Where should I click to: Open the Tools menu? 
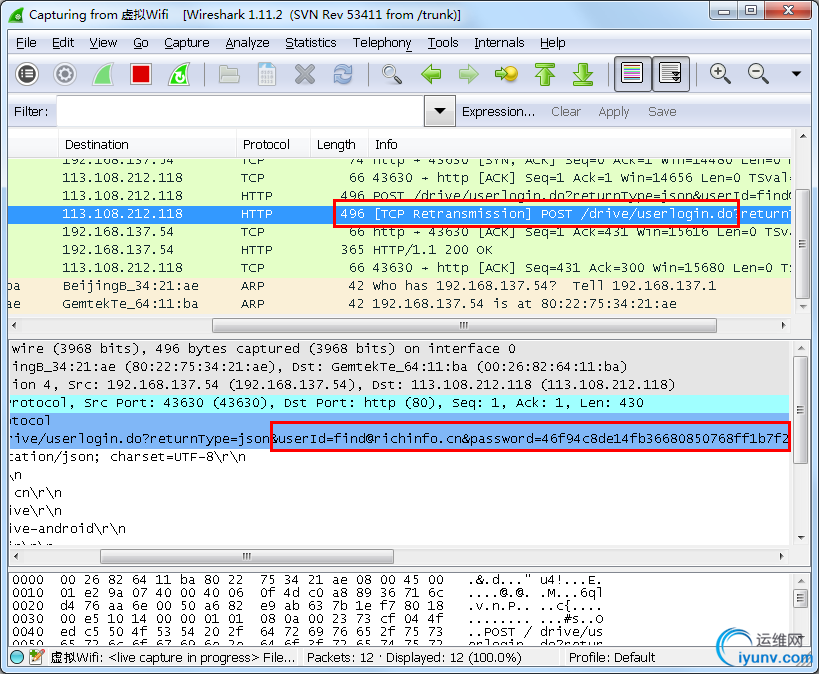[442, 43]
